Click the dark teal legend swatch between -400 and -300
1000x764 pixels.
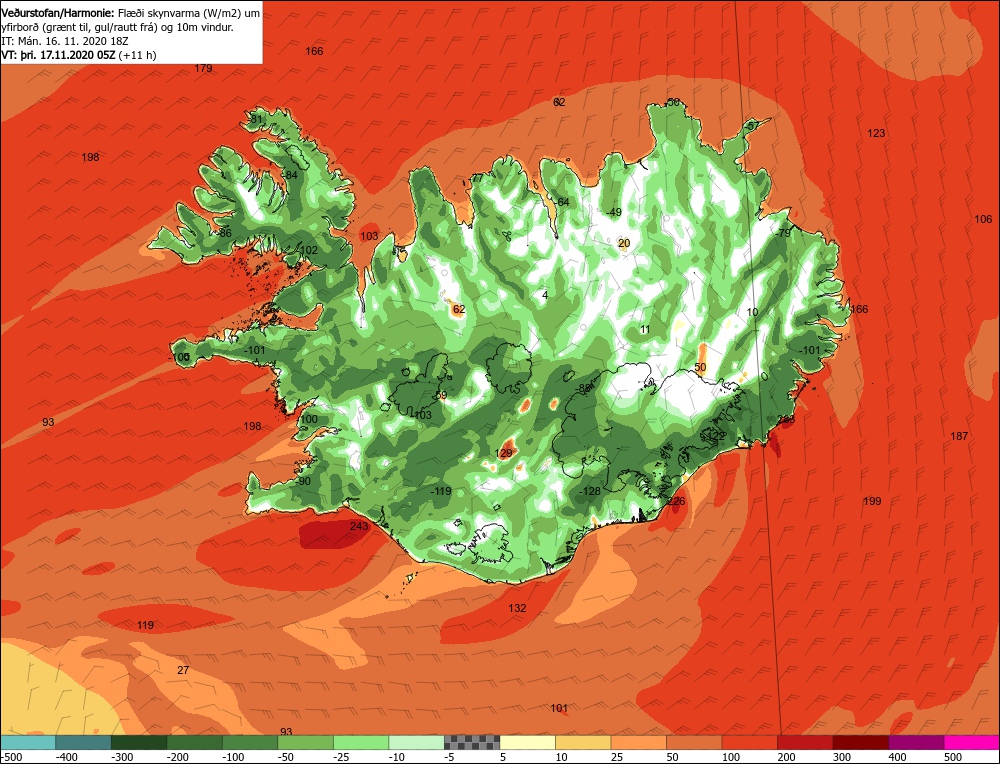(83, 742)
